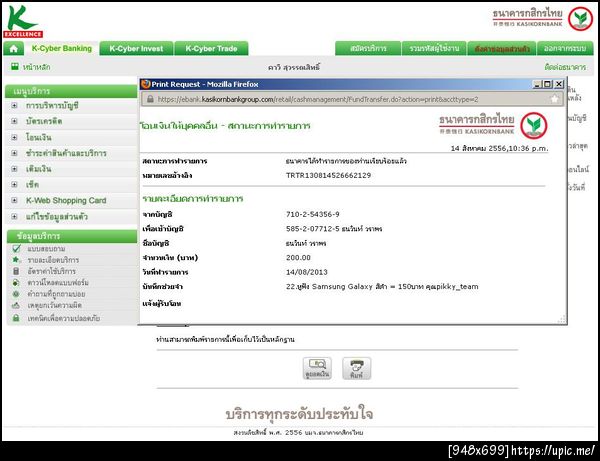
Task: Click the ข้อมูลบริการ sidebar header
Action: click(72, 236)
